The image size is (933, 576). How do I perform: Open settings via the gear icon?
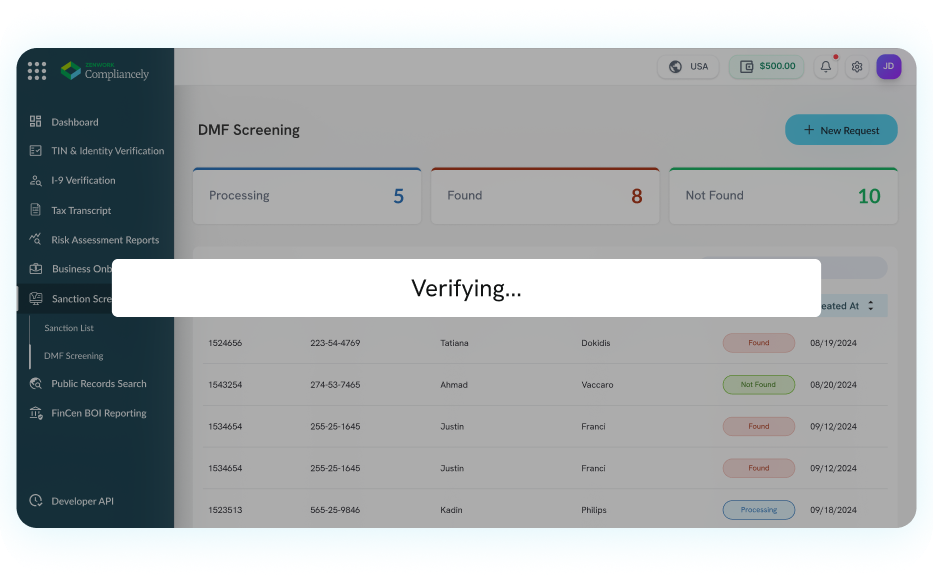(857, 67)
